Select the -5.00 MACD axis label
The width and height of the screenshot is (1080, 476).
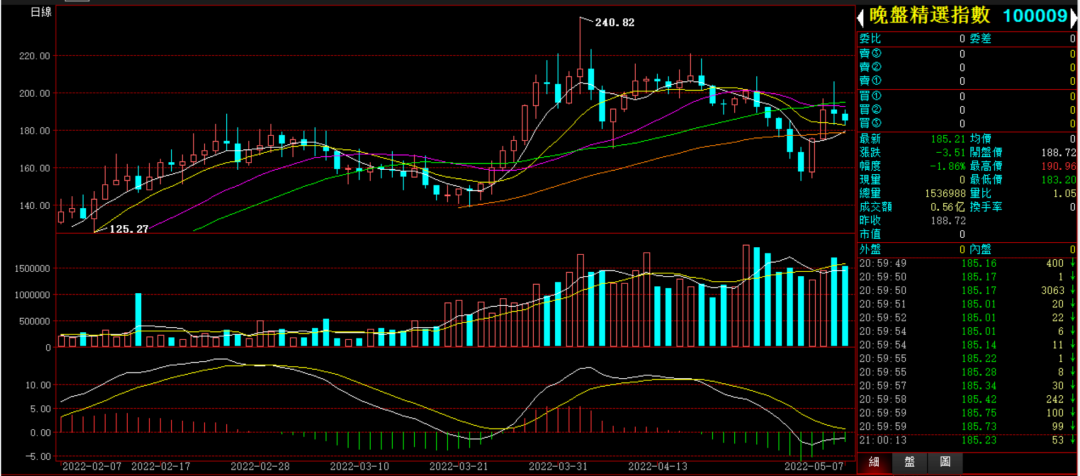(x=37, y=456)
